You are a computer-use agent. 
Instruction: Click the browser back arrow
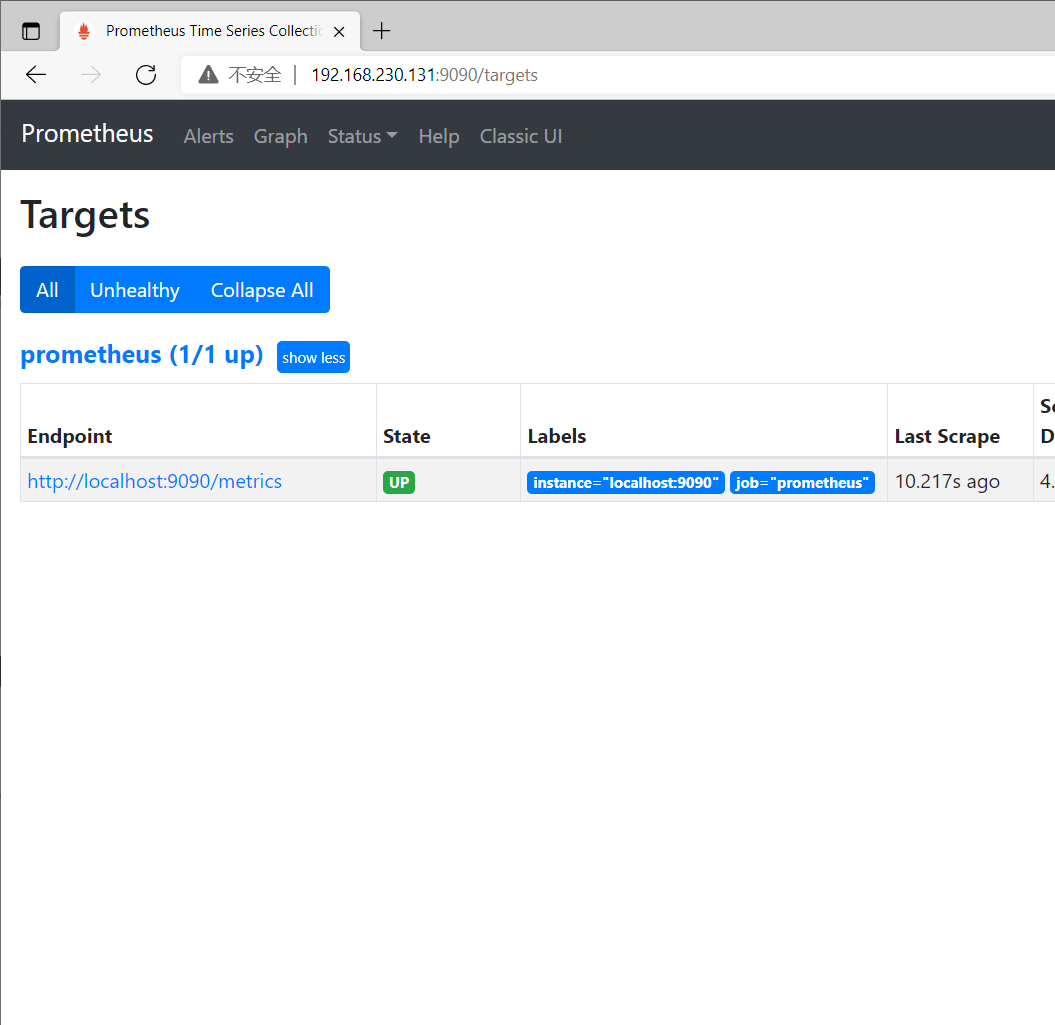36,75
